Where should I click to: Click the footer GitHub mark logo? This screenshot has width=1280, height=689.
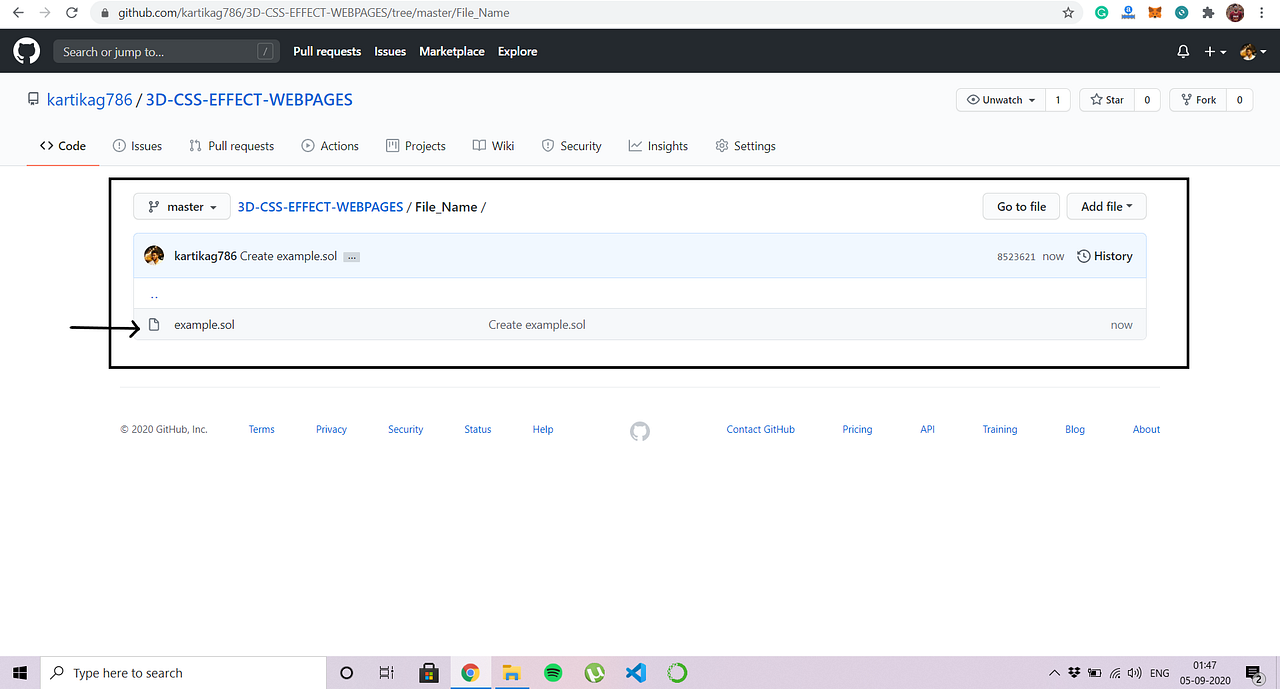point(639,431)
